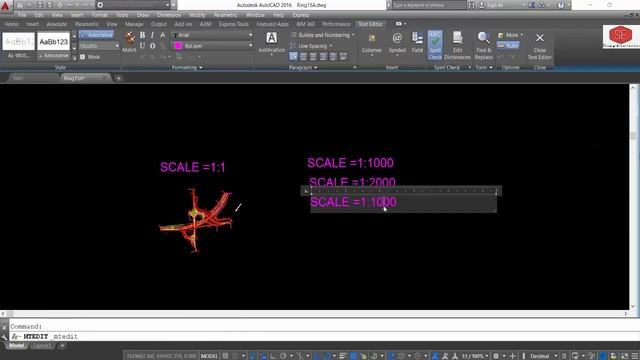Click the new drawing tab plus button
This screenshot has height=360, width=640.
tap(119, 78)
